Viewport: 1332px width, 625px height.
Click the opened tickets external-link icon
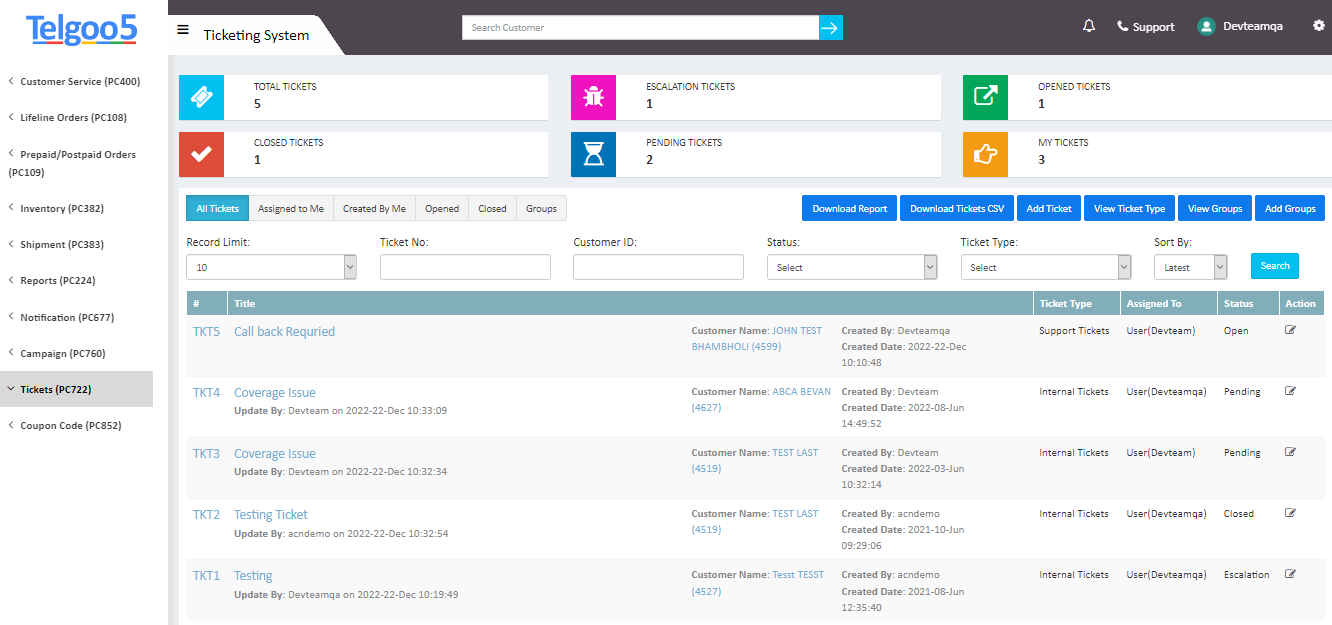point(987,97)
